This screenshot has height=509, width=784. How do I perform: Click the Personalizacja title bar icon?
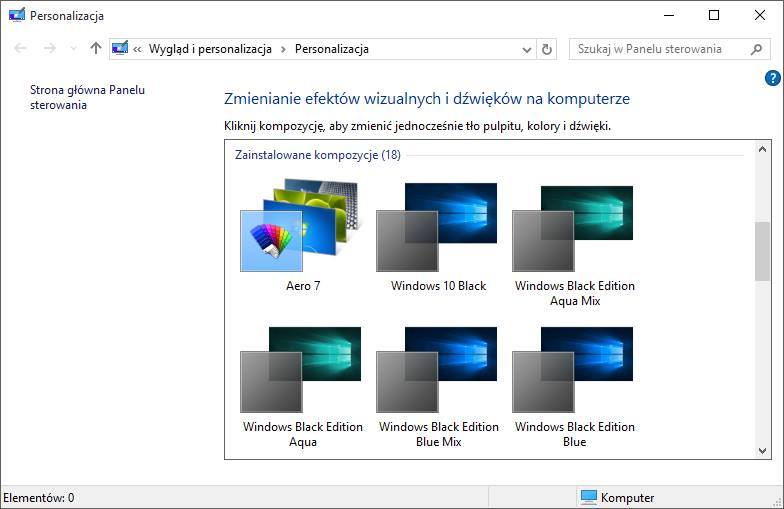(16, 16)
